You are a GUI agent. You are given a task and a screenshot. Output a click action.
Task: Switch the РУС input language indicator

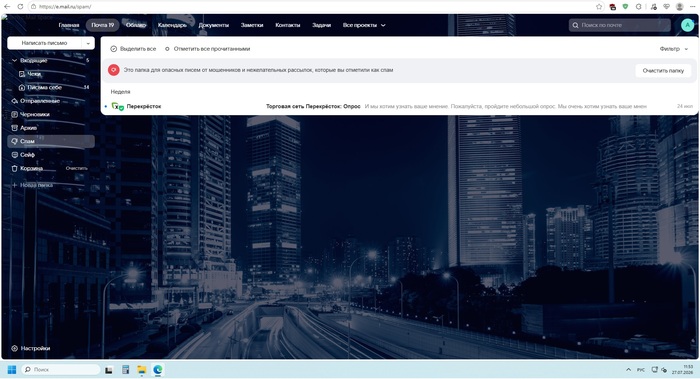pyautogui.click(x=641, y=370)
